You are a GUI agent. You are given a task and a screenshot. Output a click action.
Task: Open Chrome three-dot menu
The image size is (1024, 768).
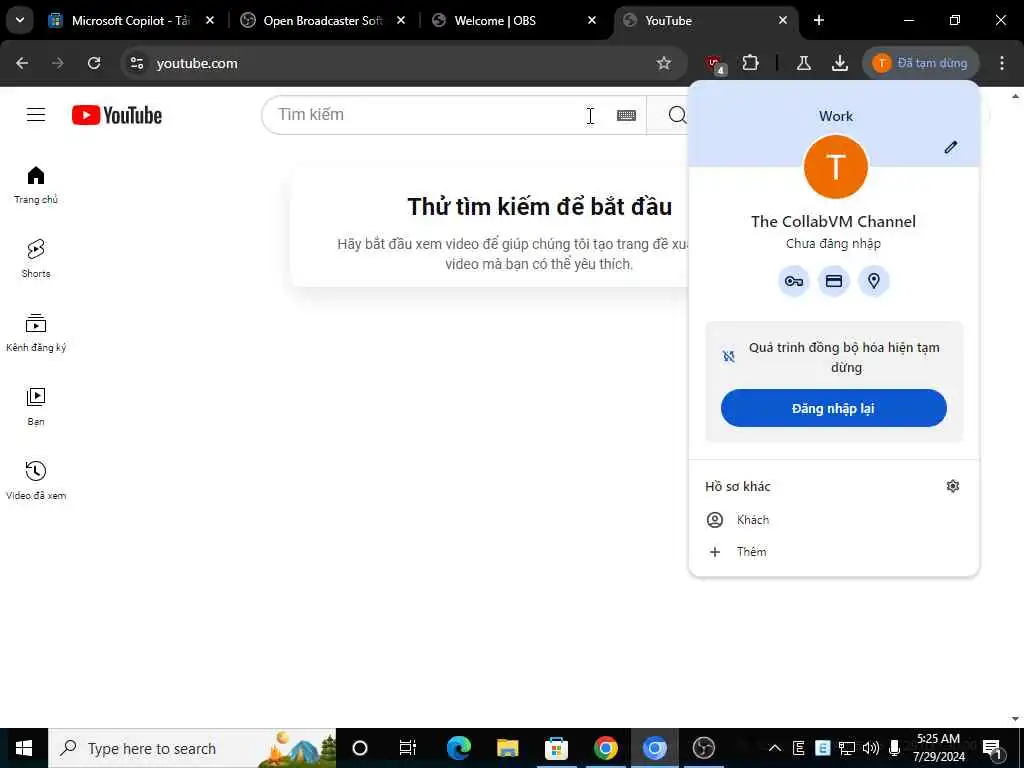1002,63
